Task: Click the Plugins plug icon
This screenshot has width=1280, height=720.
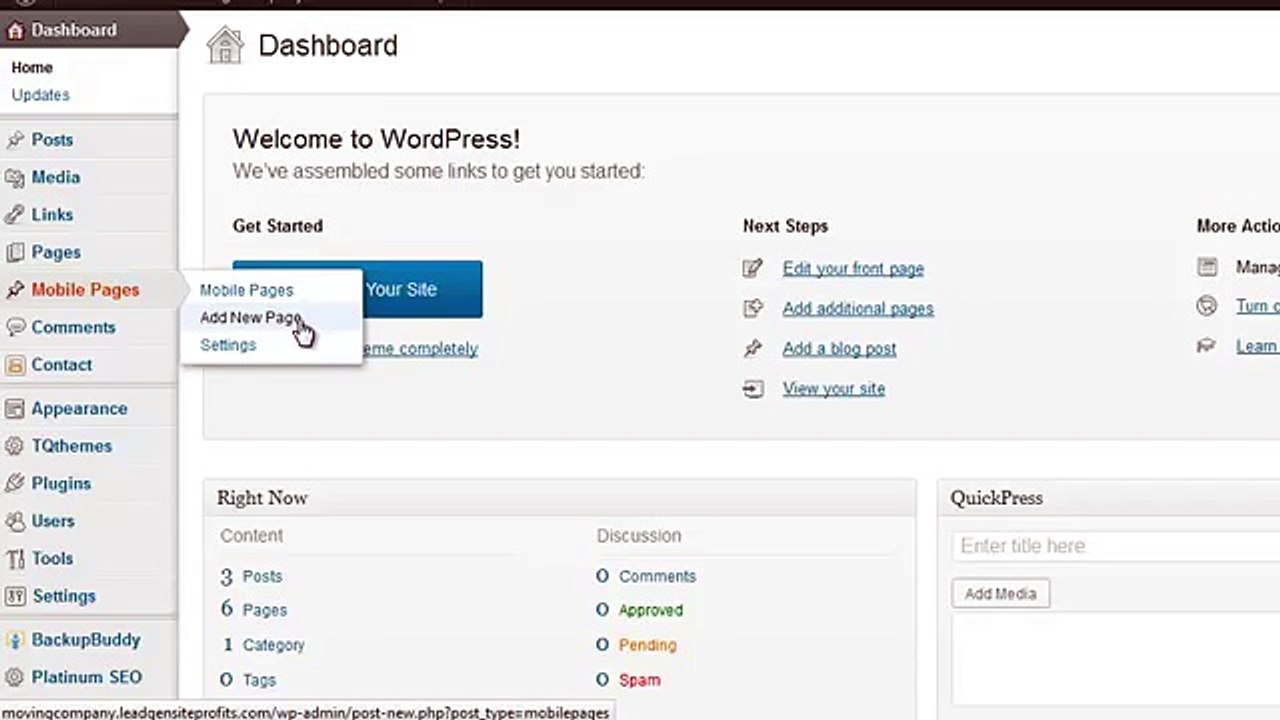Action: click(14, 484)
